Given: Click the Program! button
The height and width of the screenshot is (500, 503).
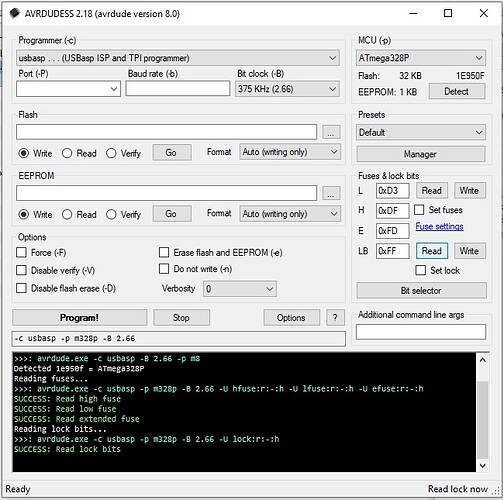Looking at the screenshot, I should (x=80, y=318).
